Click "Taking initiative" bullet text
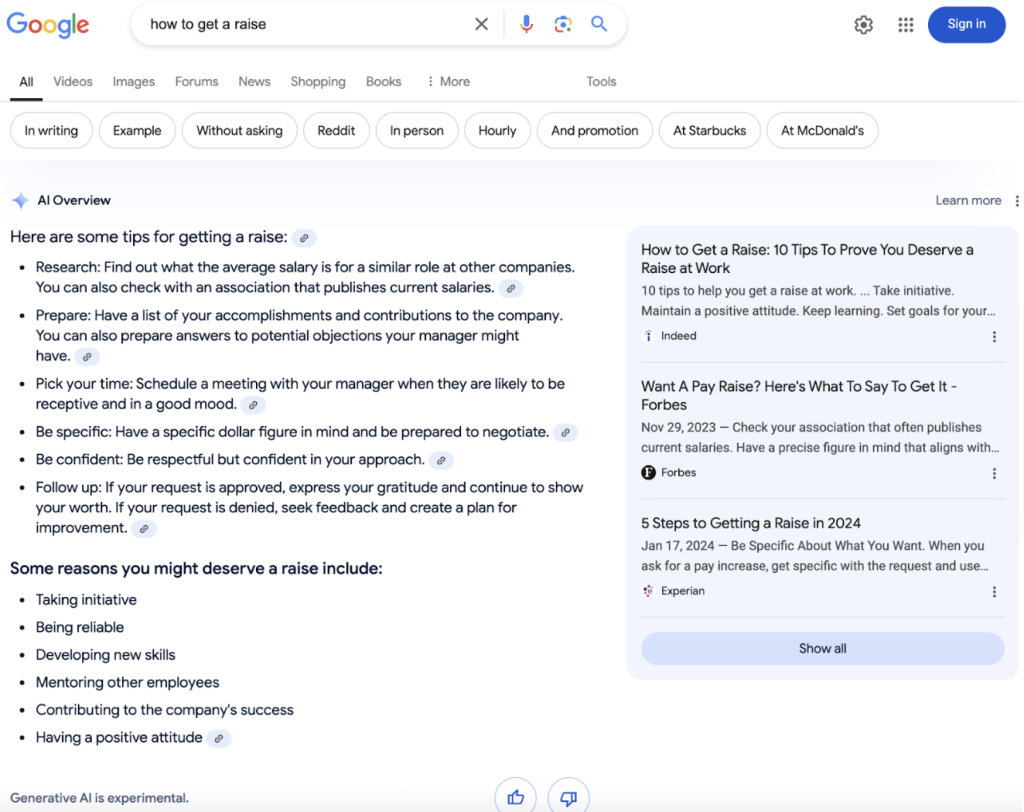 [x=86, y=600]
